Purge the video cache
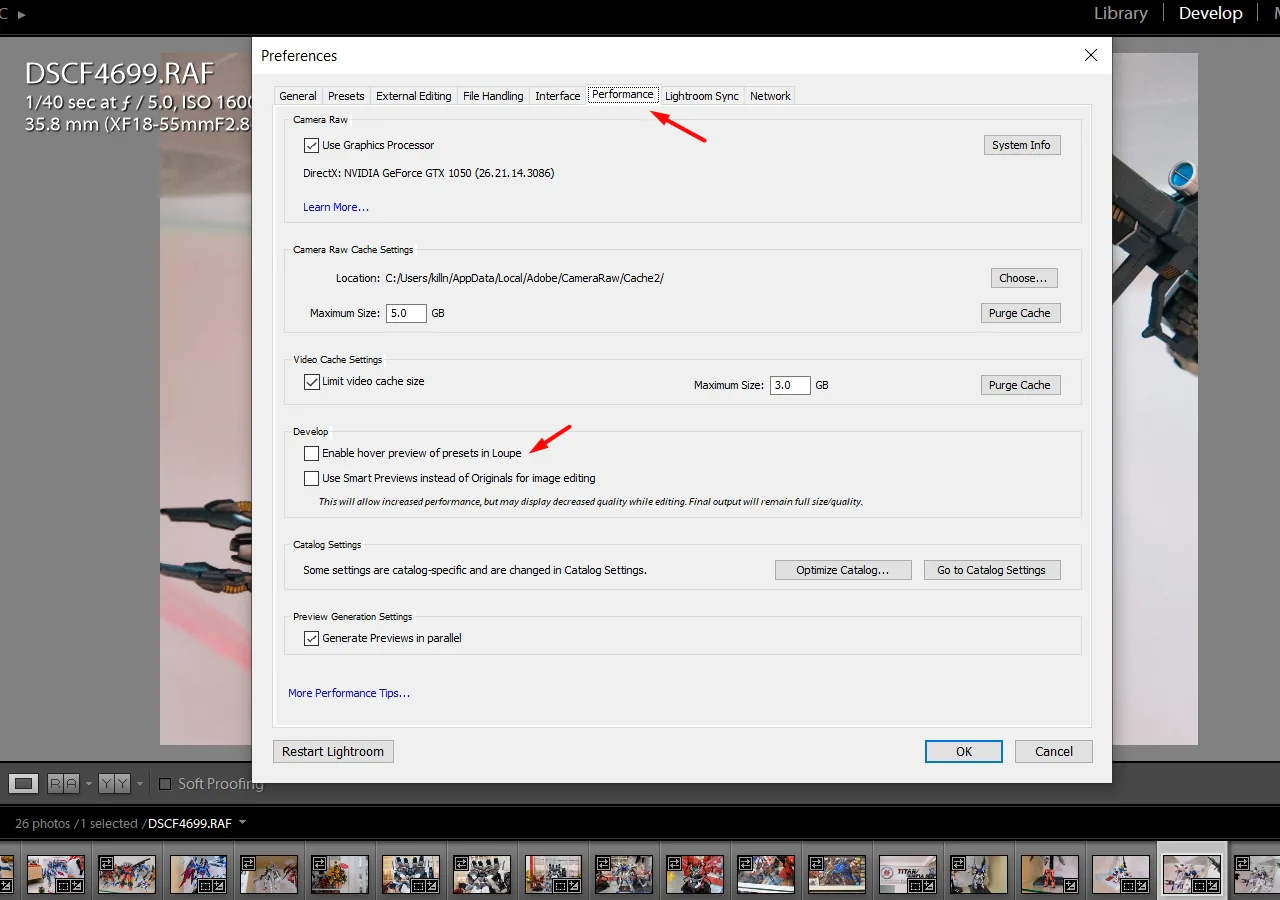 1019,385
